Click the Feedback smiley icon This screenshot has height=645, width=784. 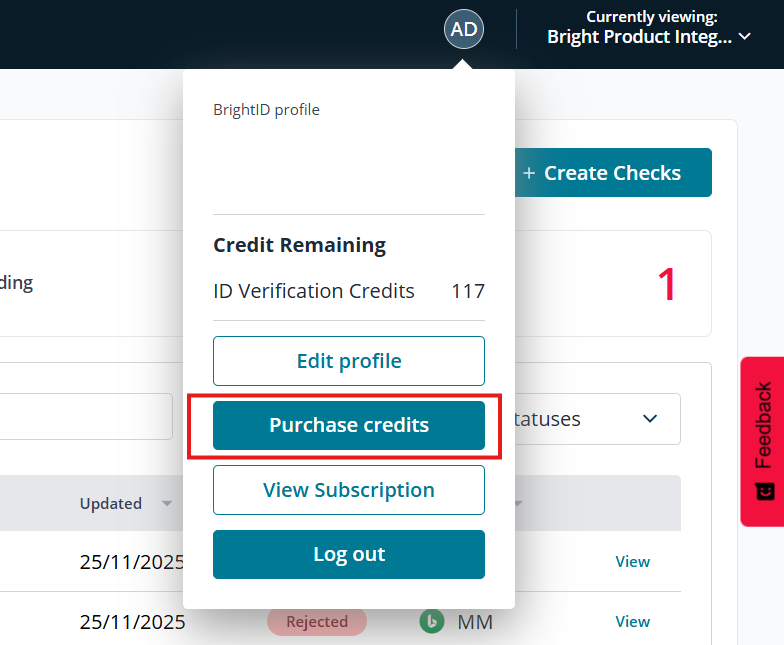pos(764,492)
